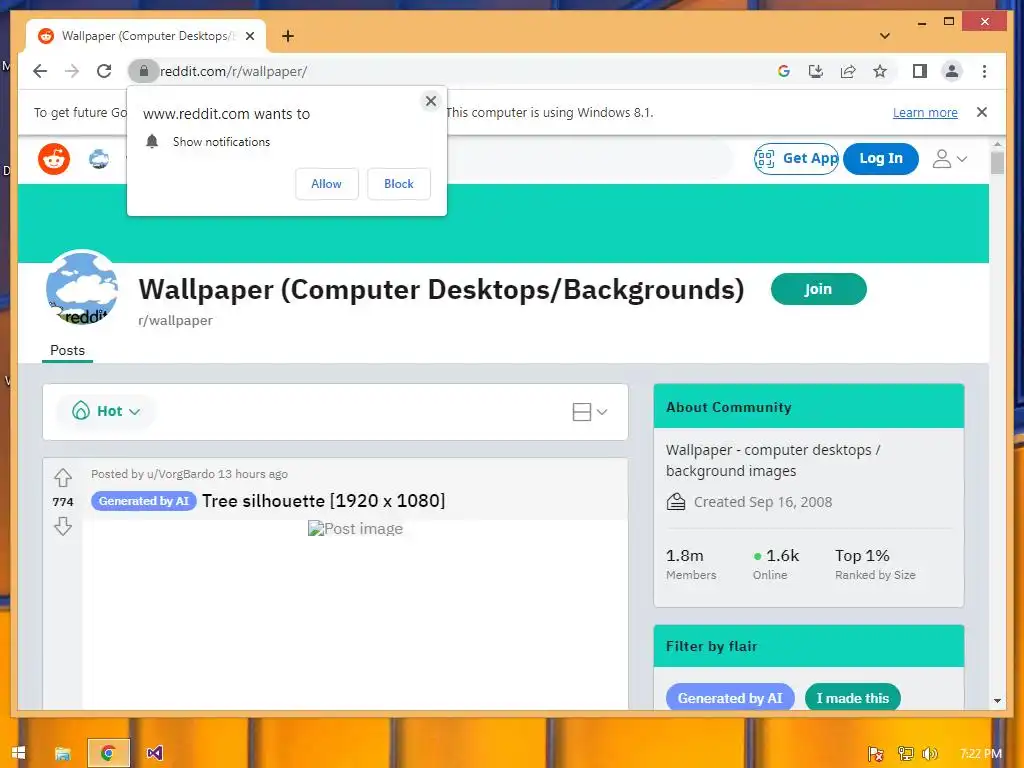1024x768 pixels.
Task: Switch to the Posts tab
Action: (x=67, y=351)
